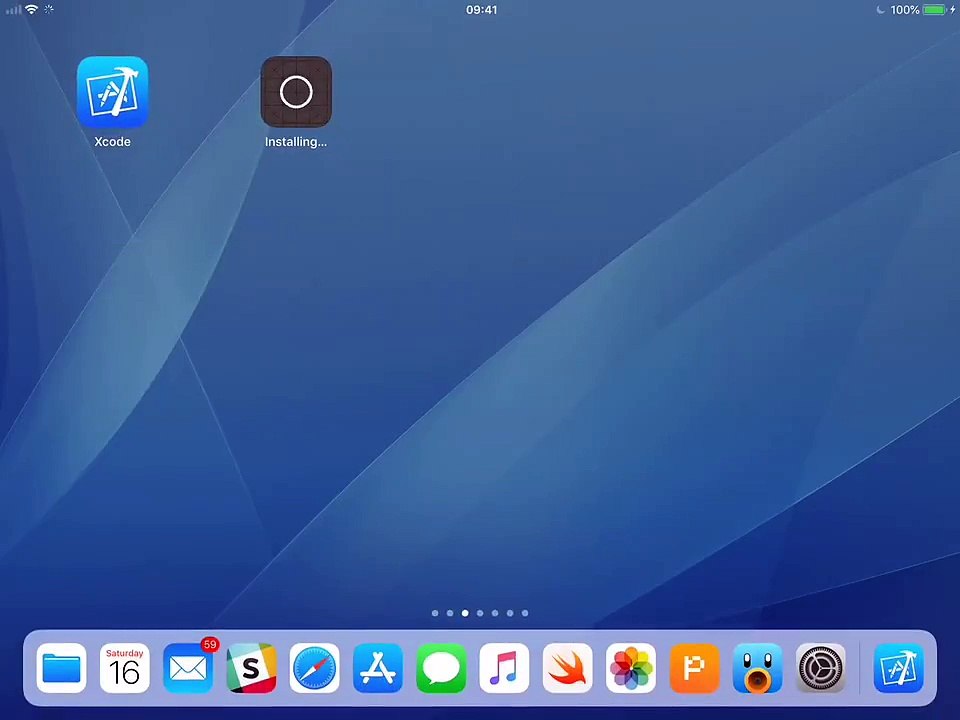
Task: Open the Files app in dock
Action: point(61,668)
